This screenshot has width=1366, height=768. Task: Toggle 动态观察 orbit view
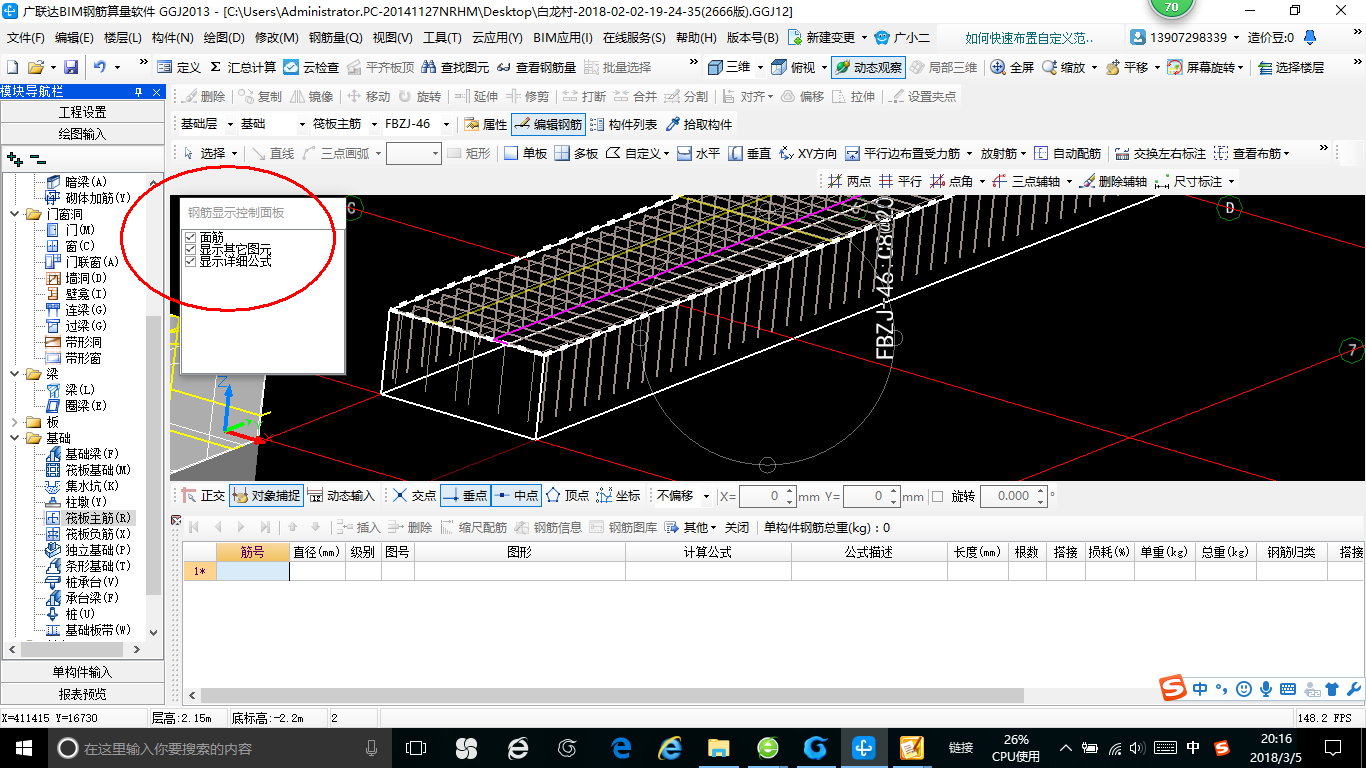pyautogui.click(x=868, y=67)
